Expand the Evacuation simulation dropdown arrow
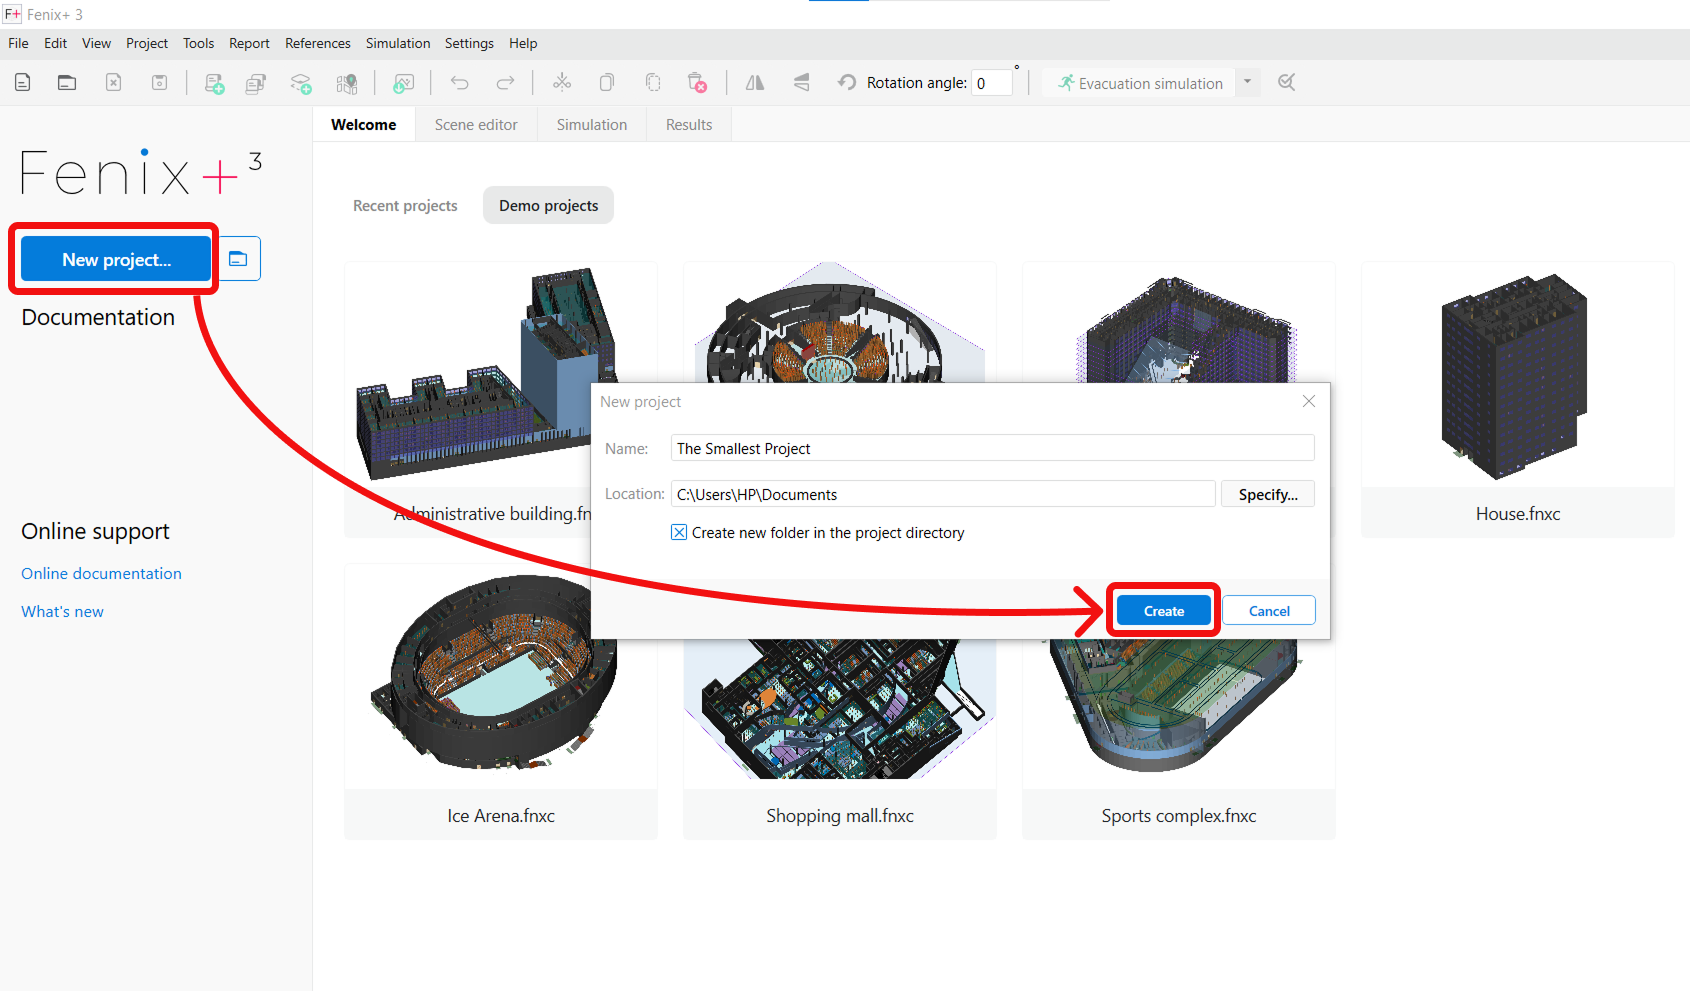The image size is (1690, 991). click(x=1247, y=82)
